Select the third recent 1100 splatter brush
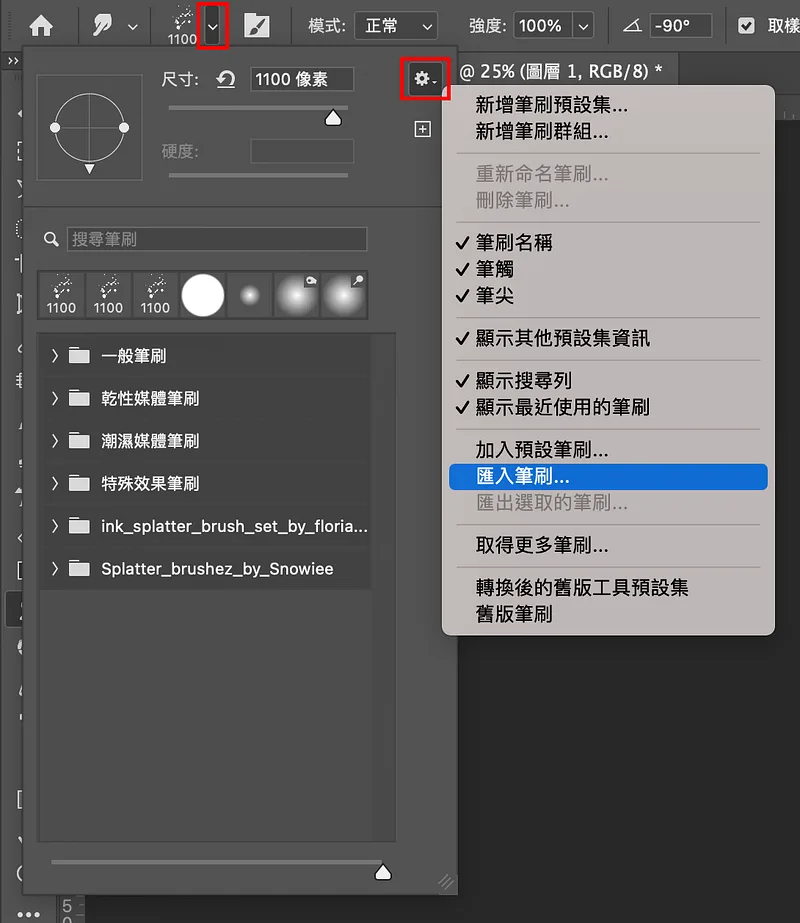This screenshot has width=800, height=923. 155,295
